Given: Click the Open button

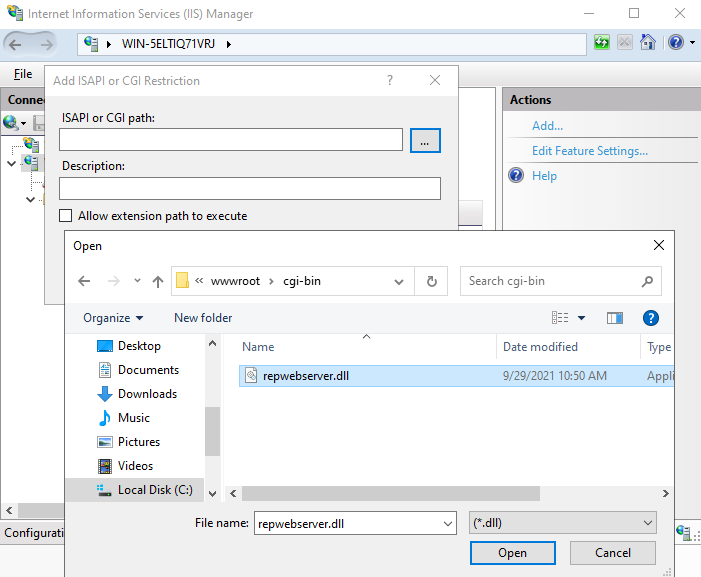Looking at the screenshot, I should (512, 553).
